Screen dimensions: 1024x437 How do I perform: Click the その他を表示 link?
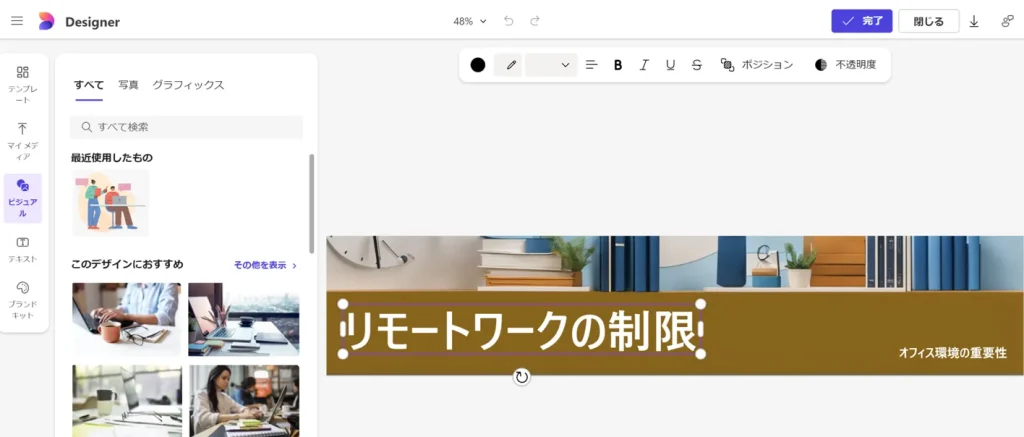265,265
